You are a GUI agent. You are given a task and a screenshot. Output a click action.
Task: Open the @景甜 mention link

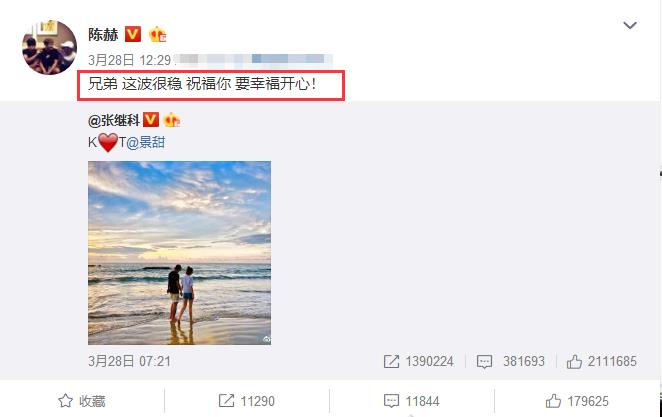pos(146,143)
